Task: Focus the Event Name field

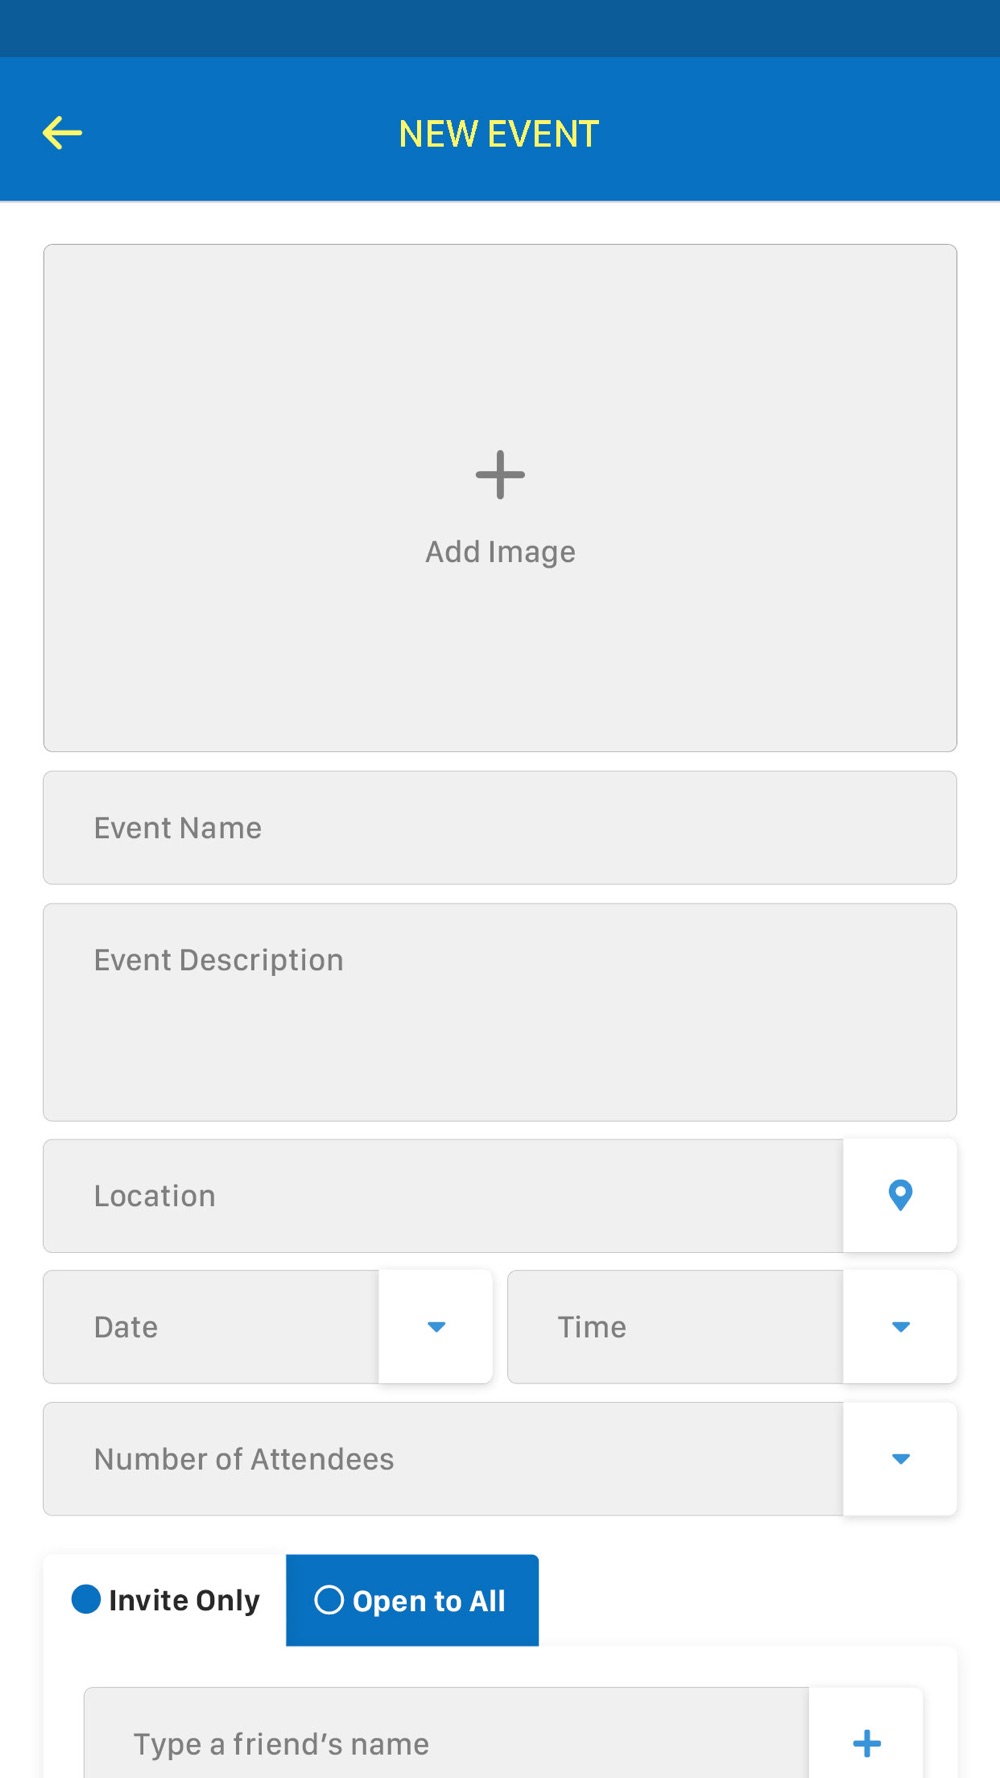Action: (x=500, y=828)
